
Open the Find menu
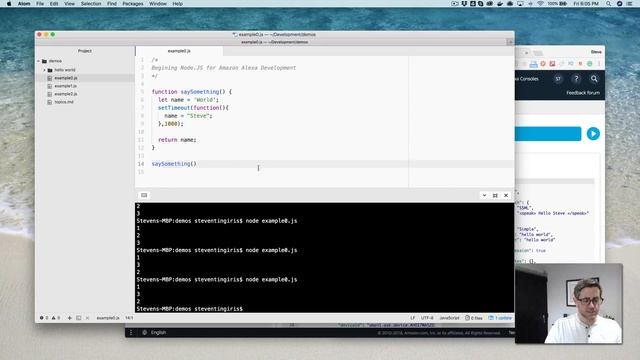tap(112, 4)
